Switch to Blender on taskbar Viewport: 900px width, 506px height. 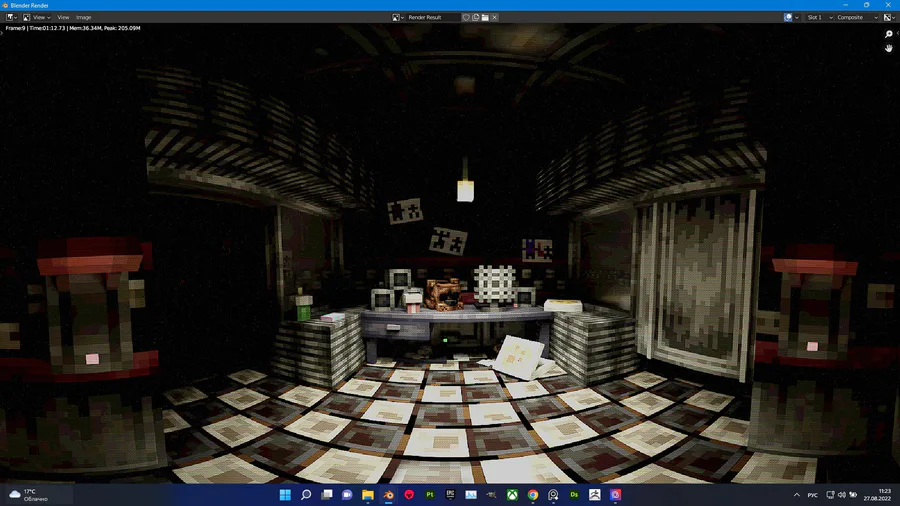point(389,495)
